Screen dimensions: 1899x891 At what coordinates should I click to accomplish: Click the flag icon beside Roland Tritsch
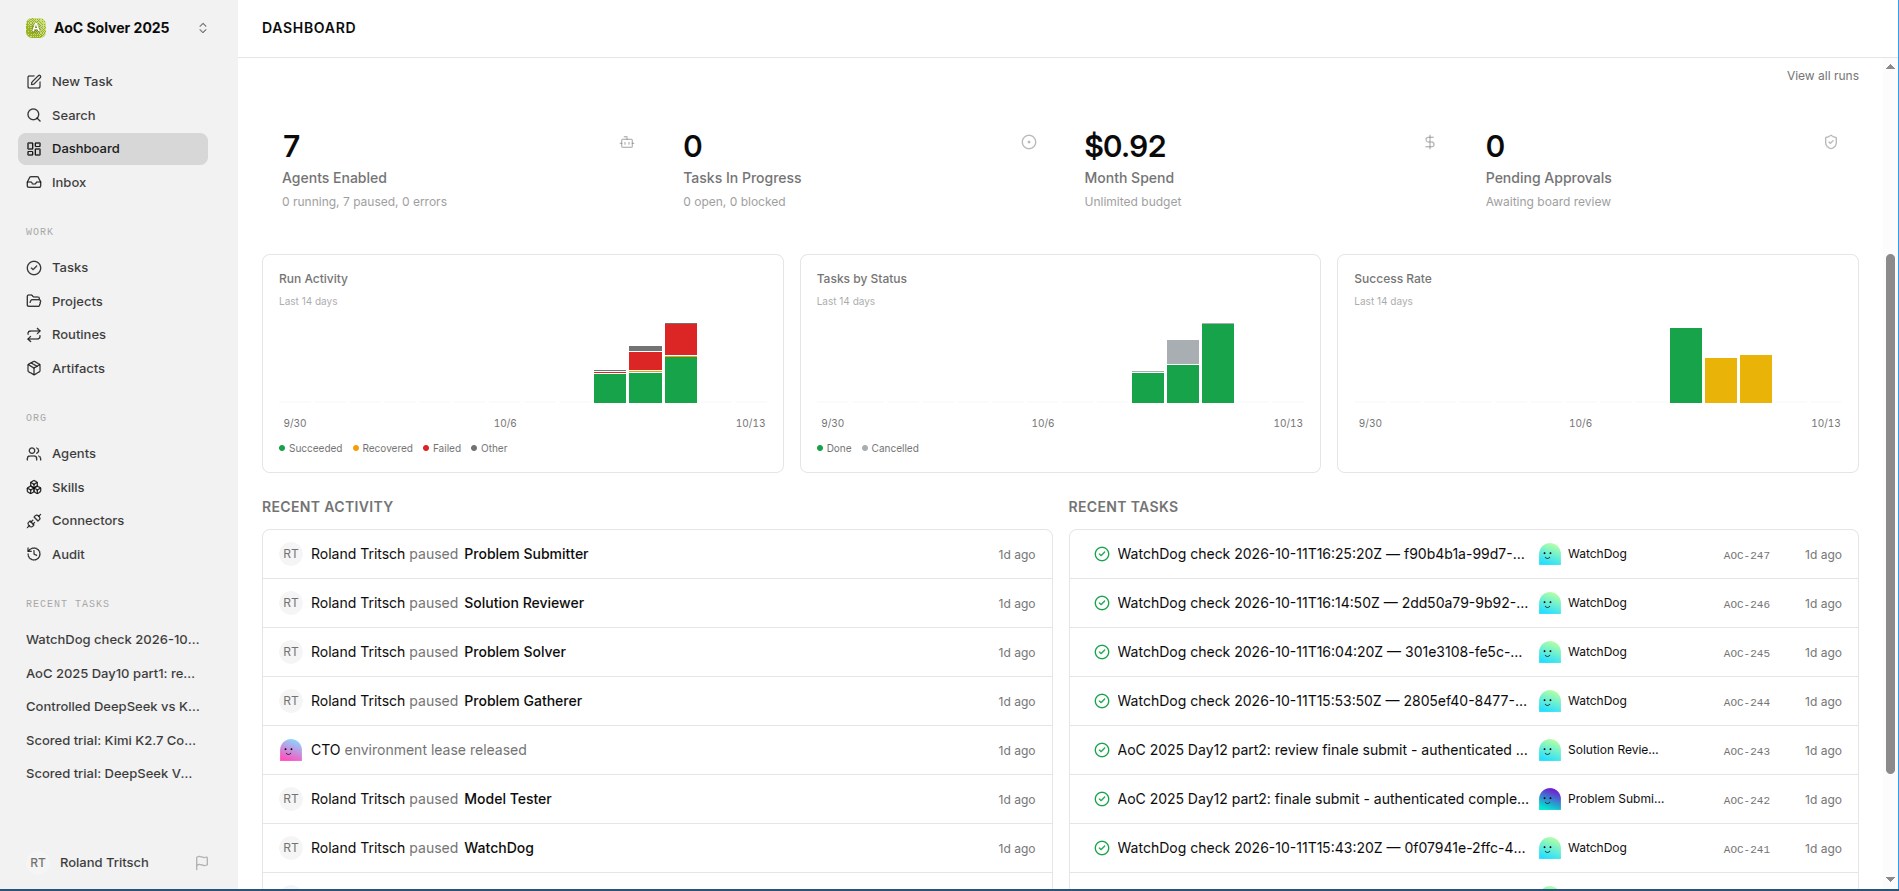pos(202,863)
